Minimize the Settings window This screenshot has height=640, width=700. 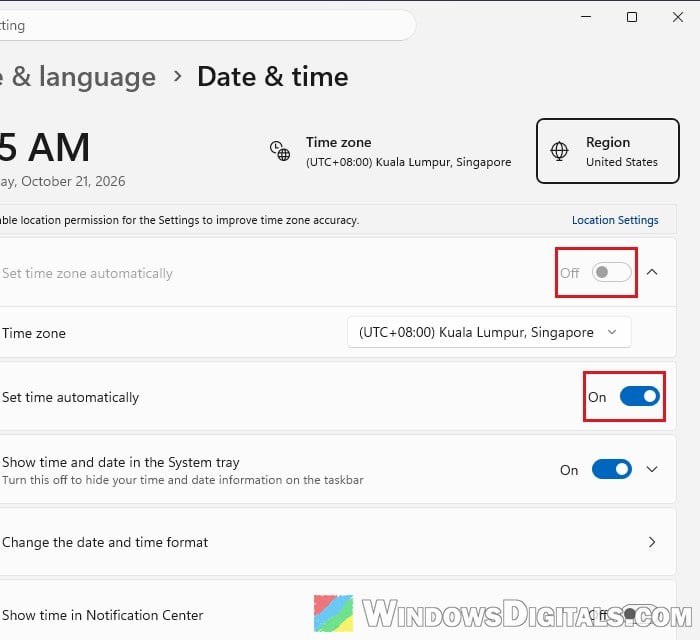point(586,17)
